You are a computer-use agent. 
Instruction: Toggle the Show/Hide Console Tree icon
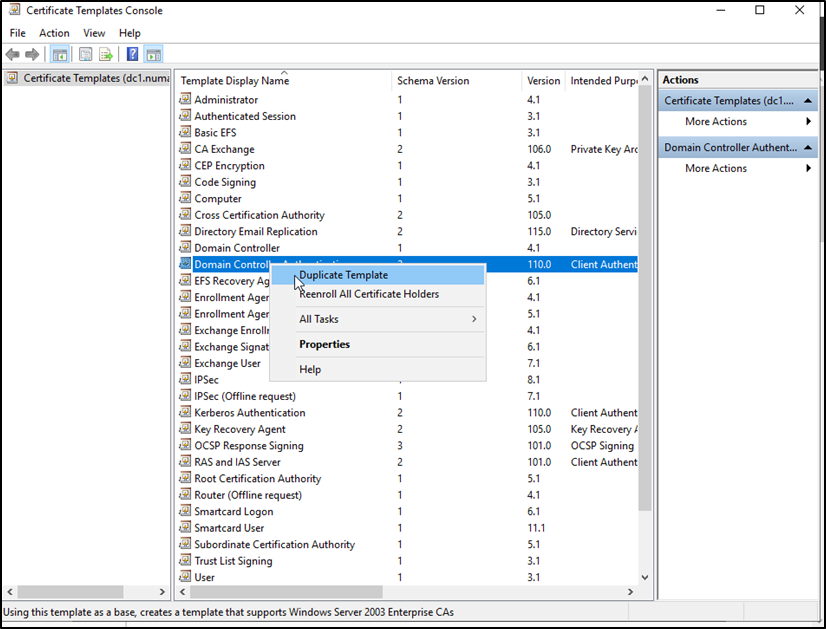(x=60, y=54)
